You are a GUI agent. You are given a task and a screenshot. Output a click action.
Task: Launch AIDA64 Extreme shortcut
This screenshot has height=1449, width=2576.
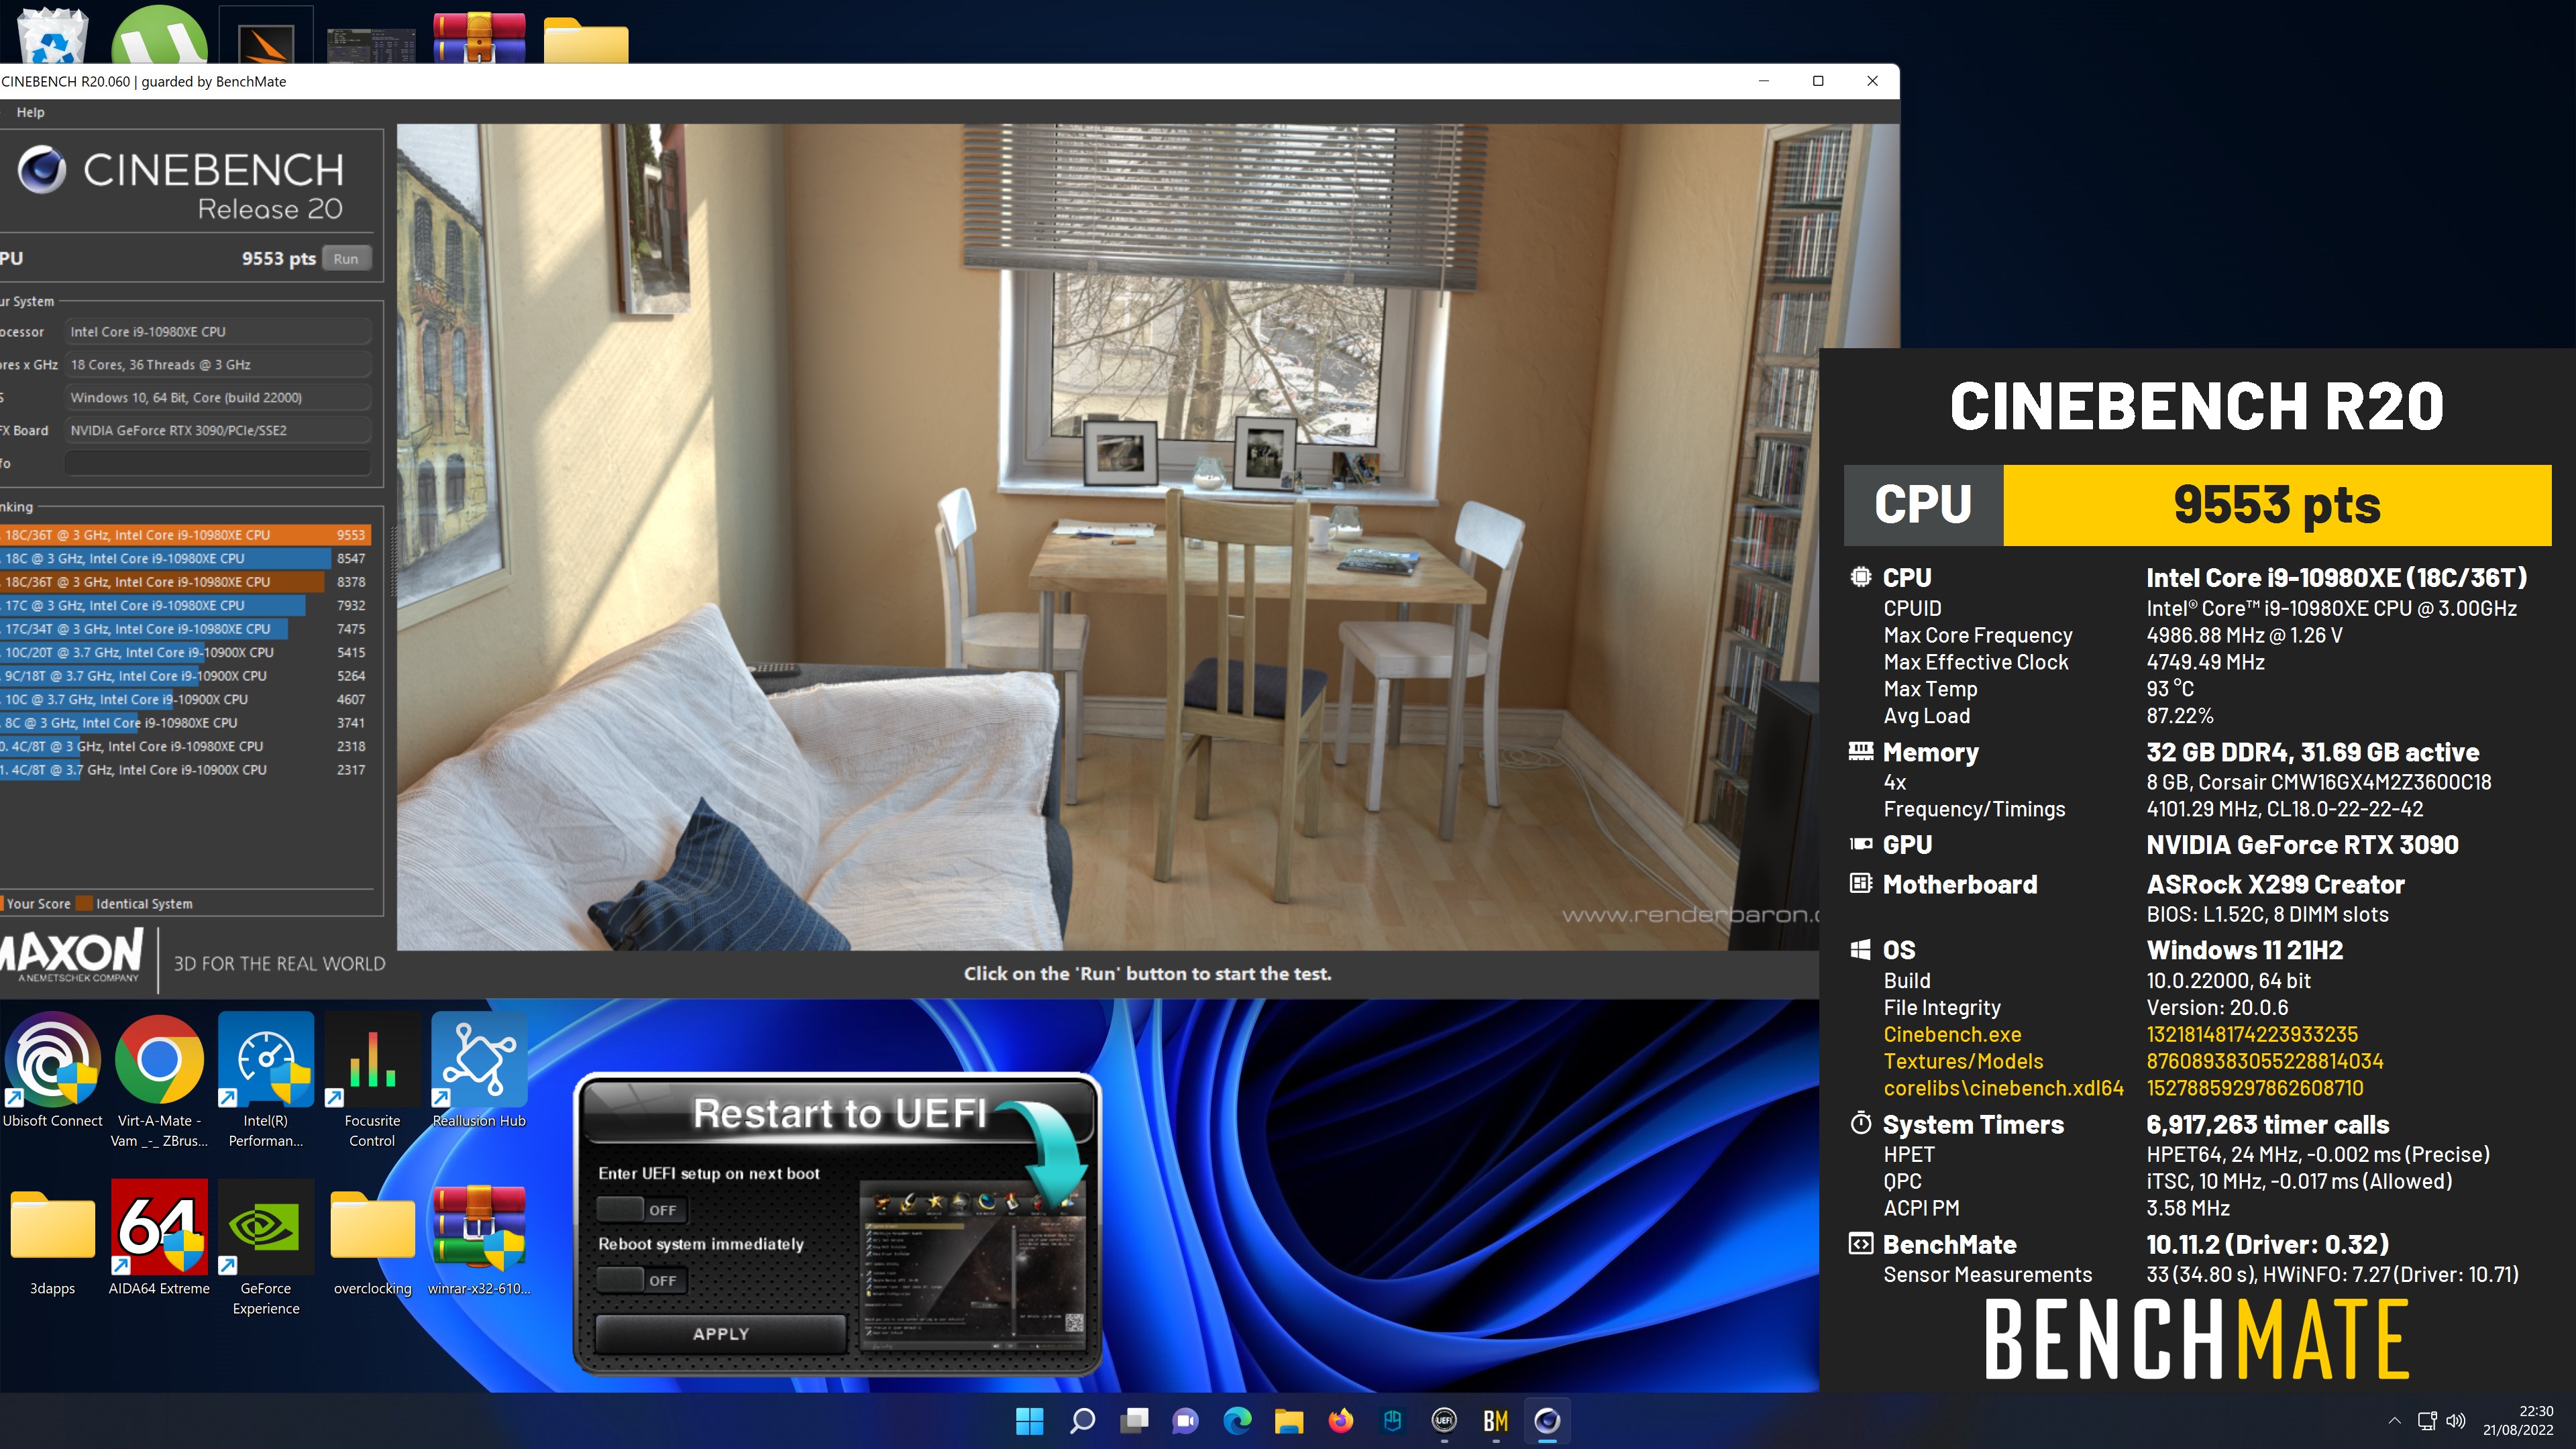159,1238
